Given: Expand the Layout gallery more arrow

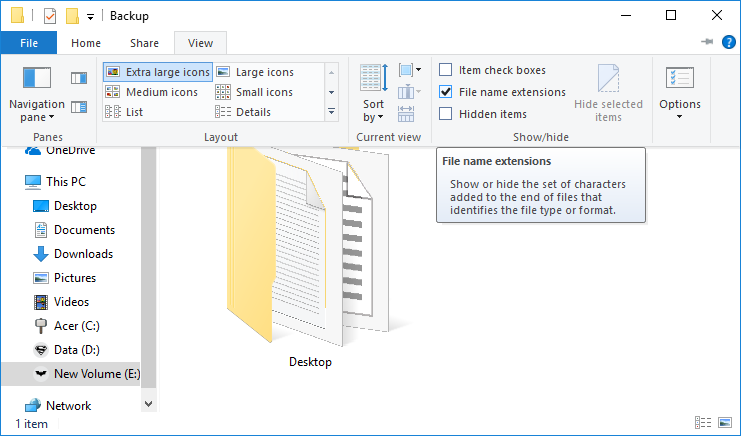Looking at the screenshot, I should [331, 112].
